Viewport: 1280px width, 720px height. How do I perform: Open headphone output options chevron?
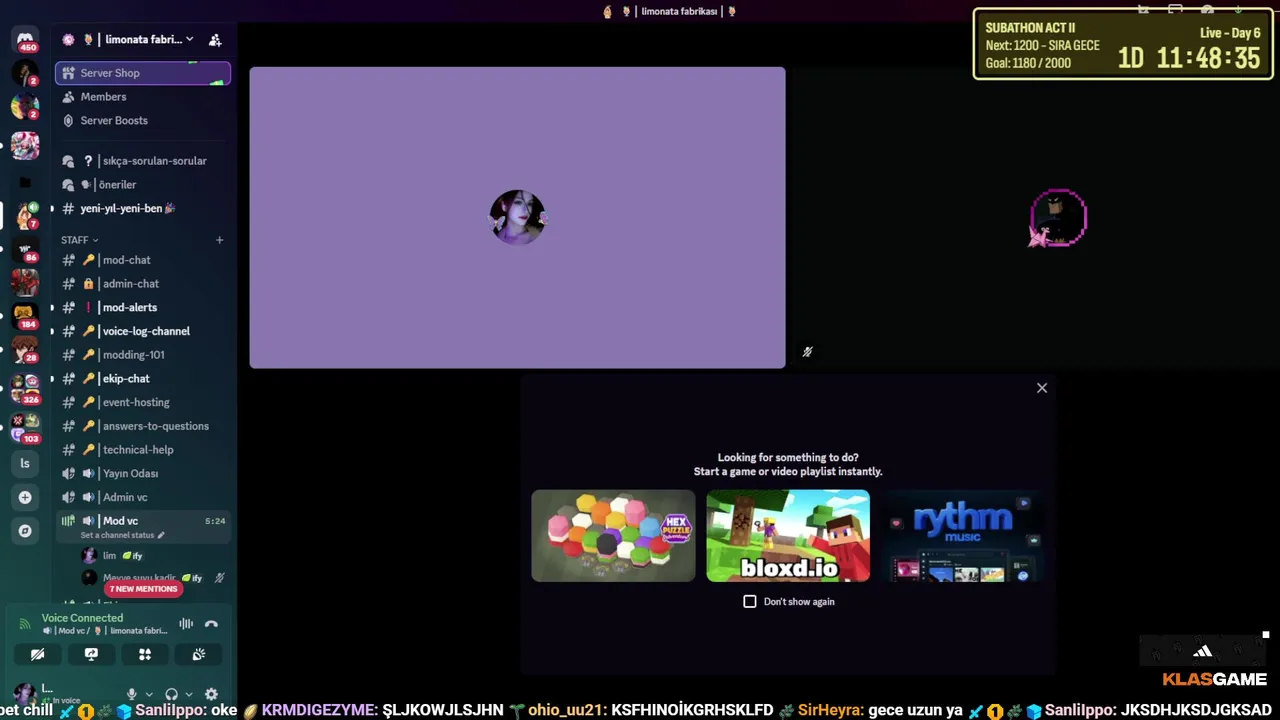point(190,694)
